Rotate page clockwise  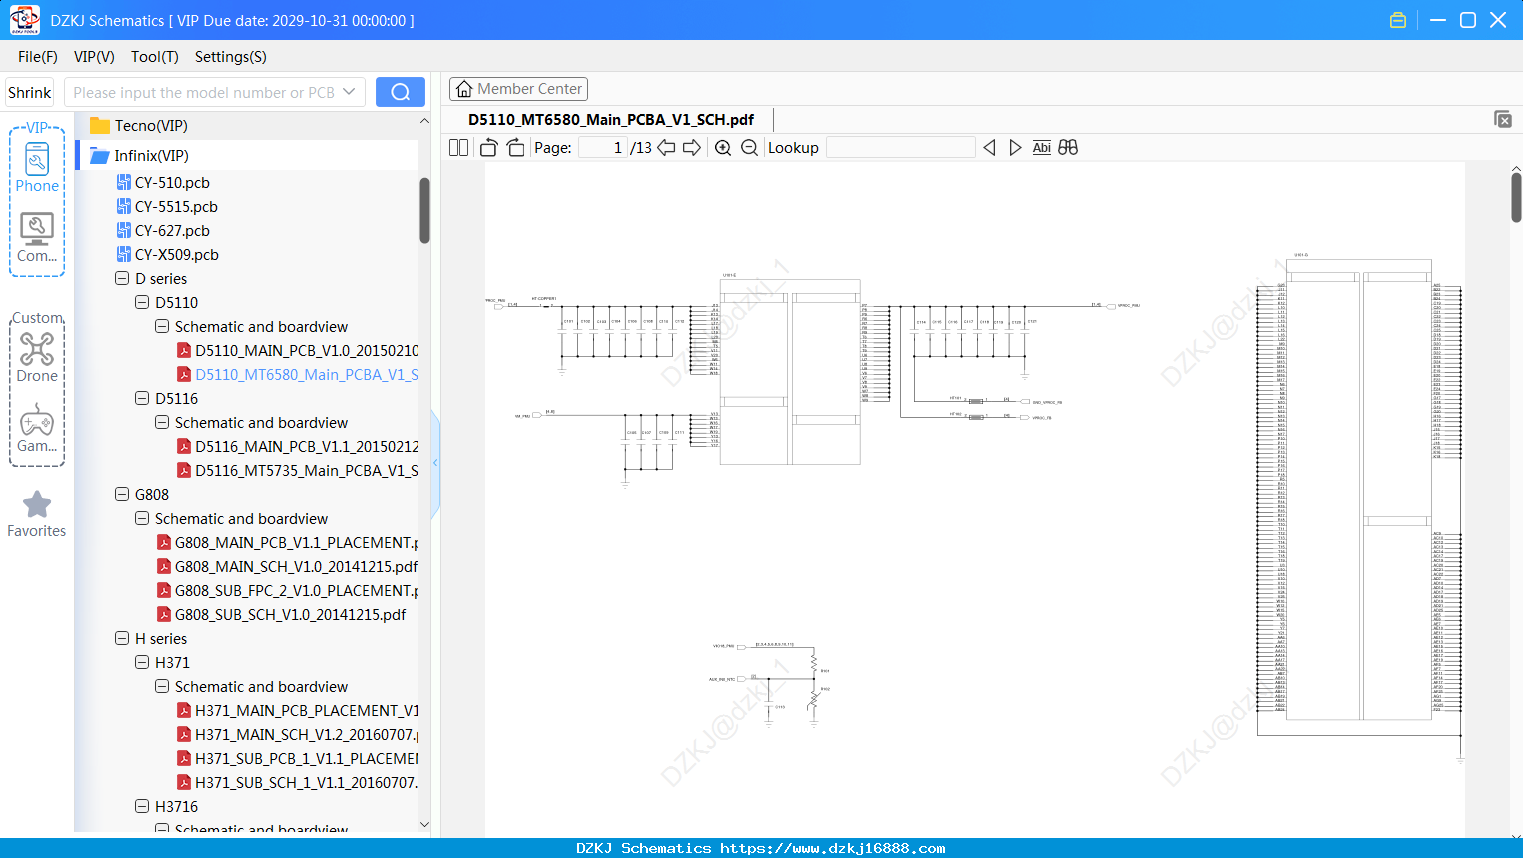[x=515, y=148]
